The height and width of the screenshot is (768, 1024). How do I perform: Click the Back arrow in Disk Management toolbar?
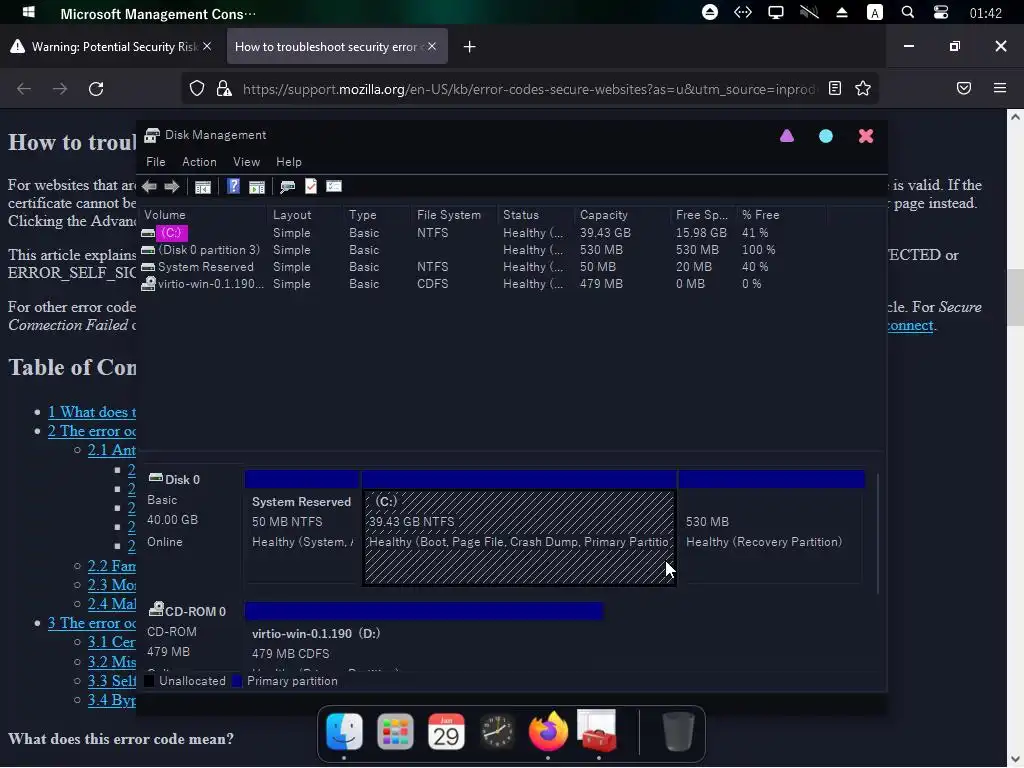click(150, 187)
